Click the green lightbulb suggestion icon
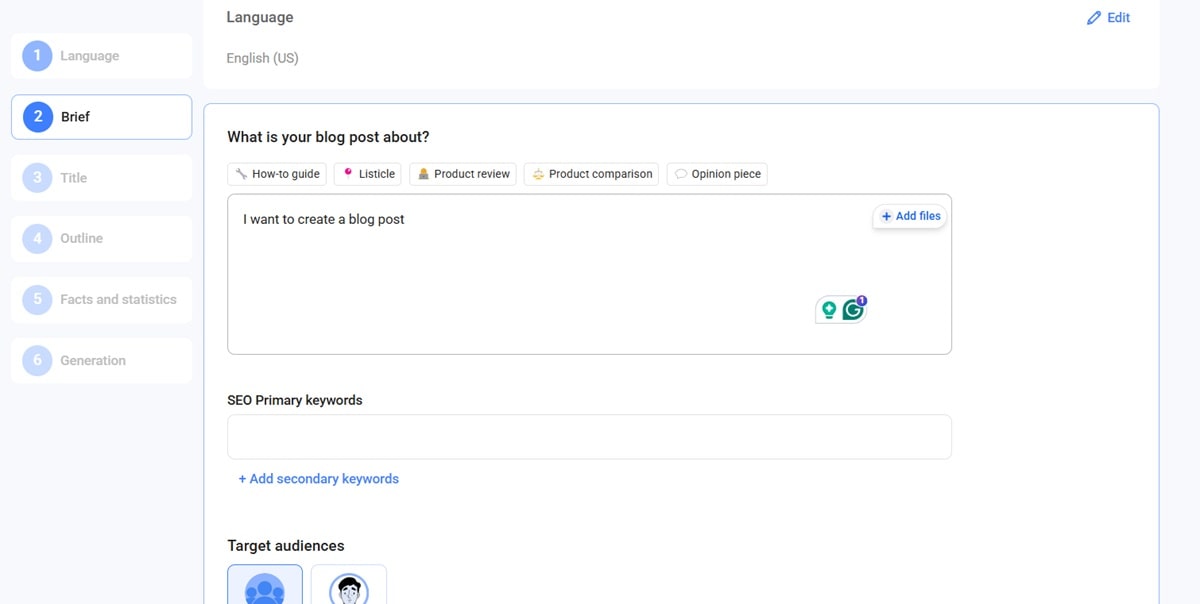This screenshot has width=1200, height=604. pos(829,310)
